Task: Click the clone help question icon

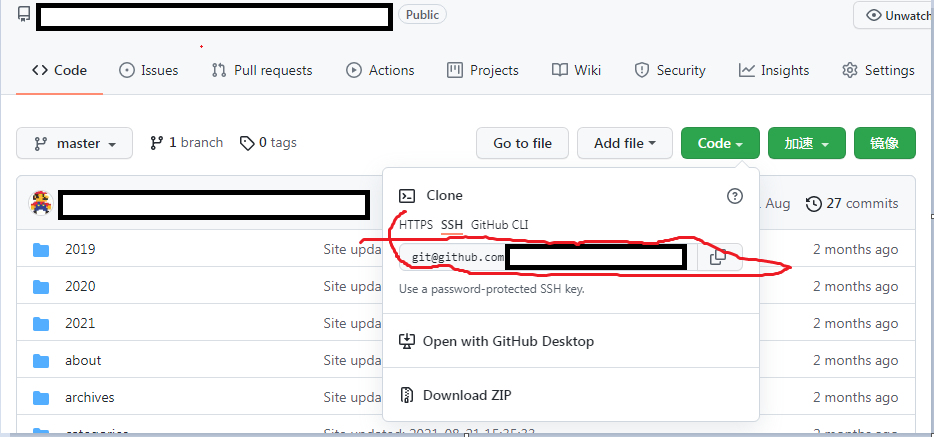Action: (735, 196)
